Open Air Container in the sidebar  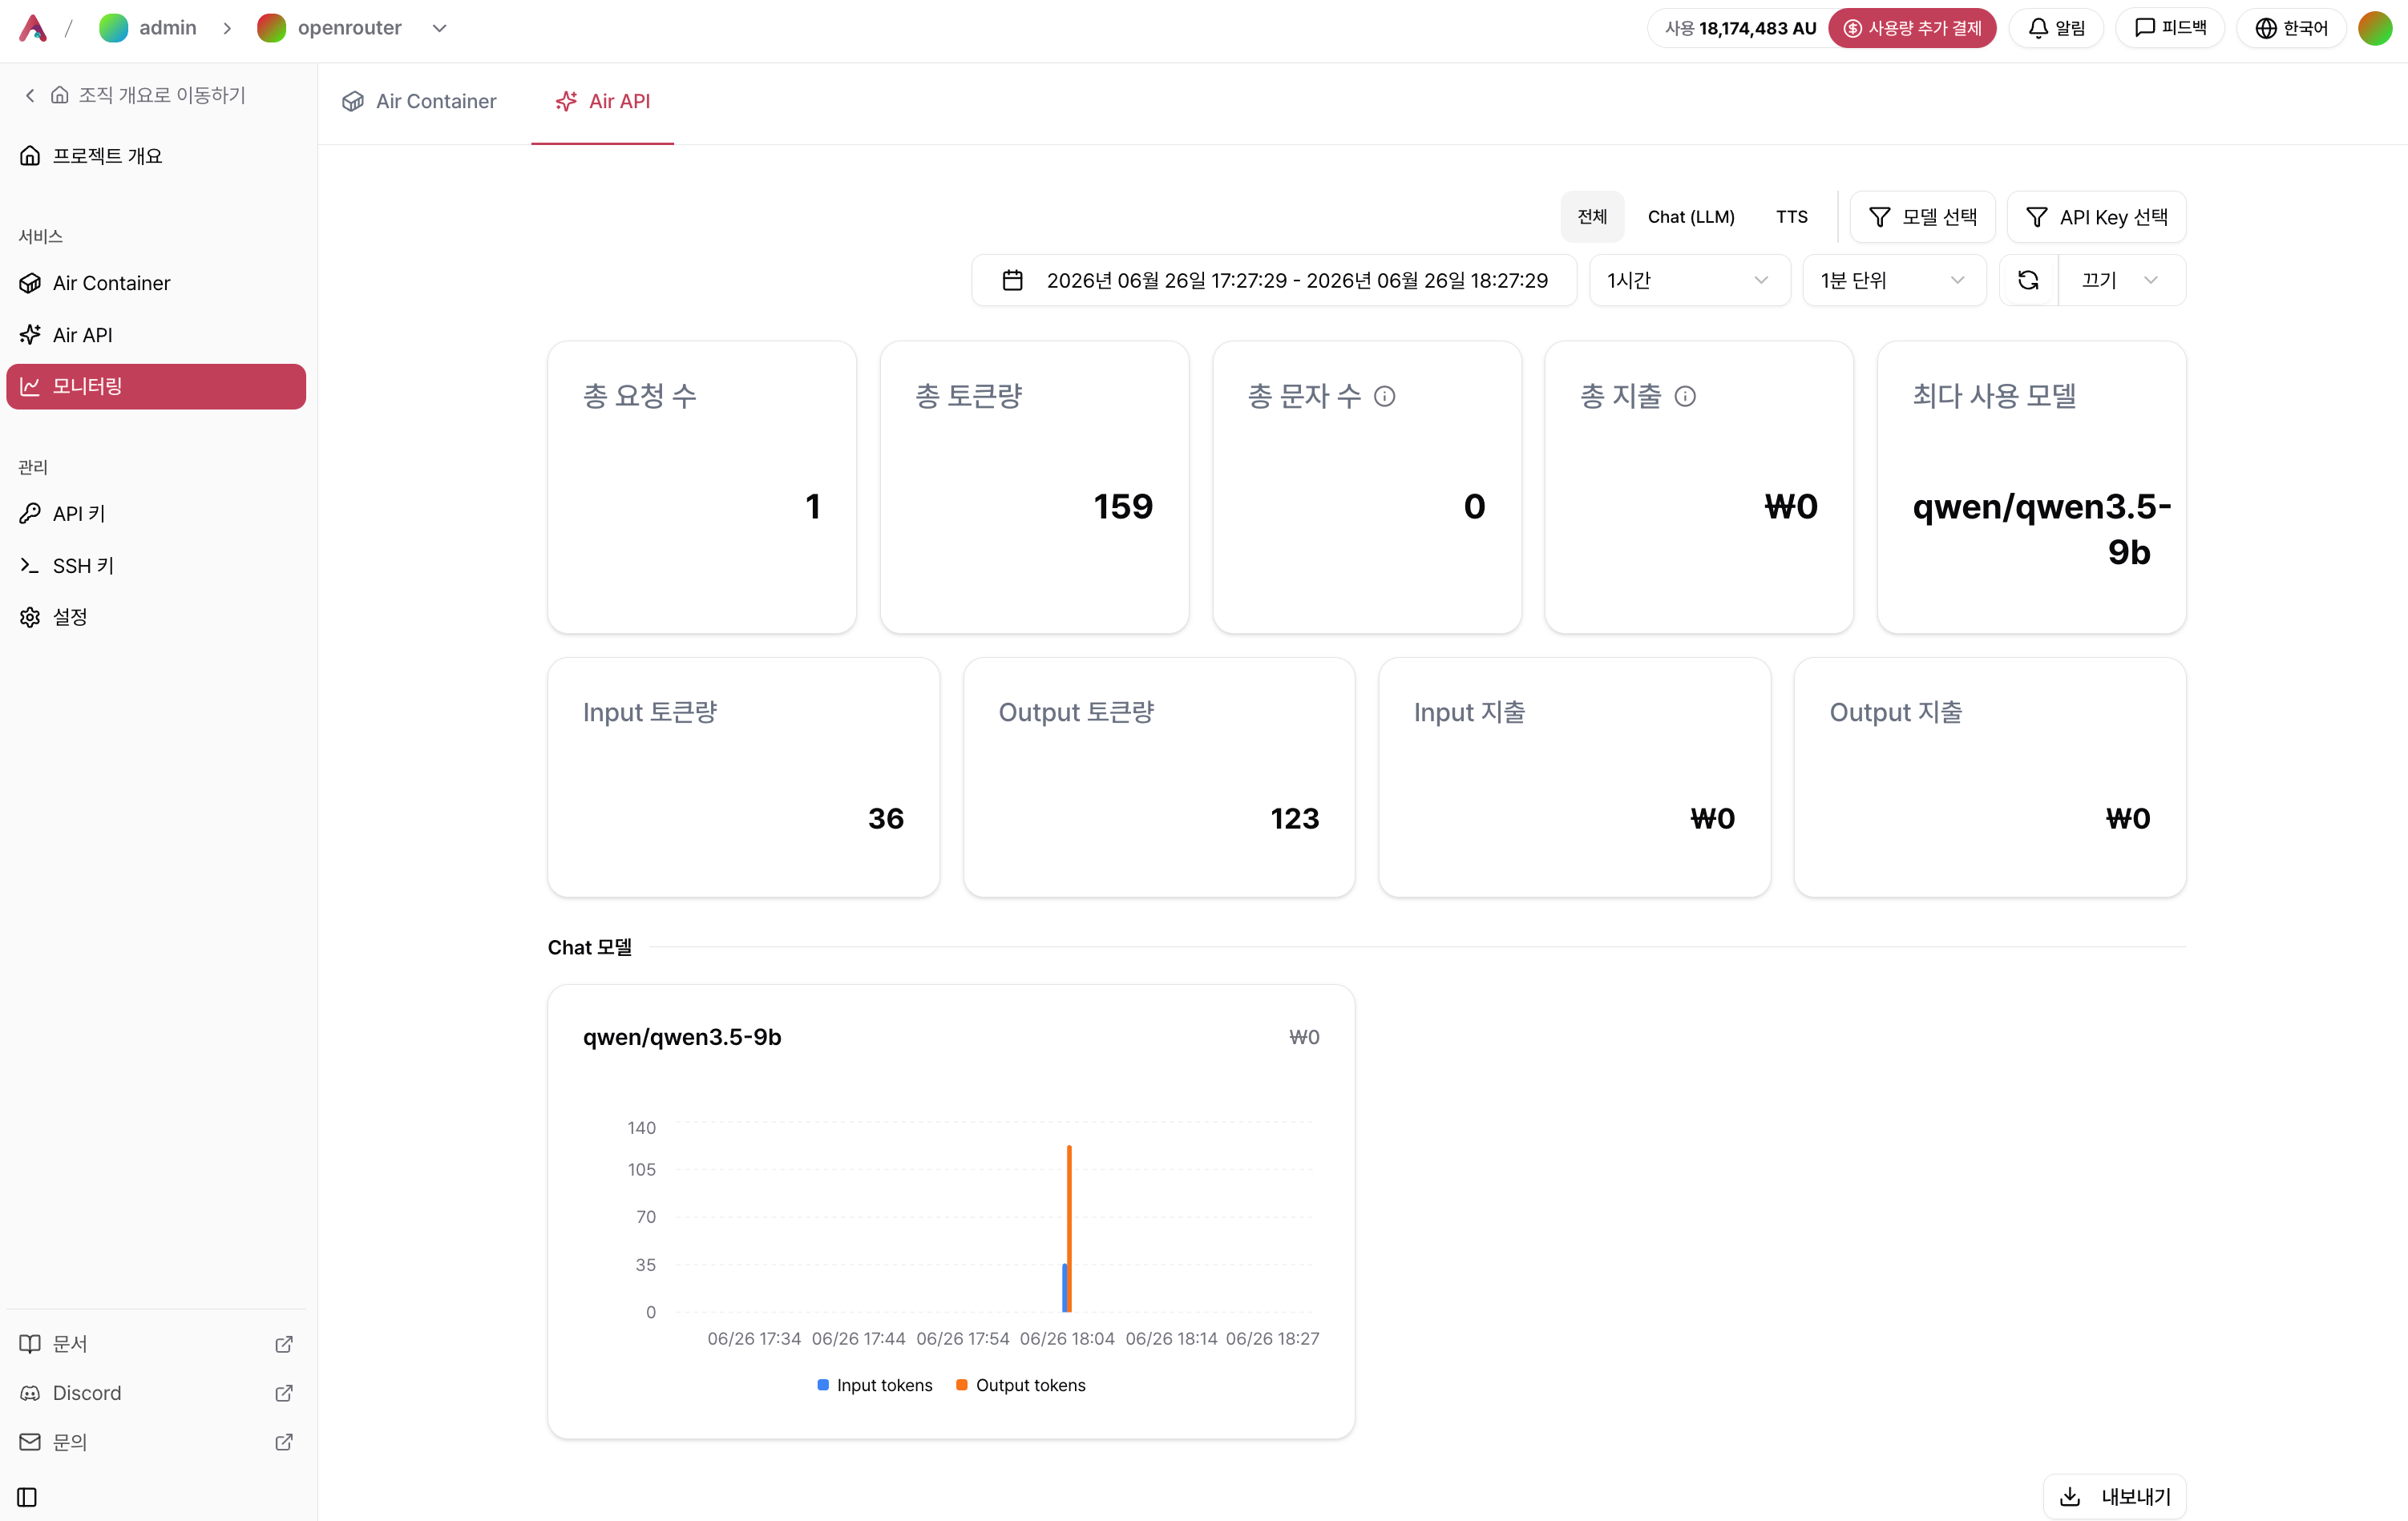coord(156,283)
